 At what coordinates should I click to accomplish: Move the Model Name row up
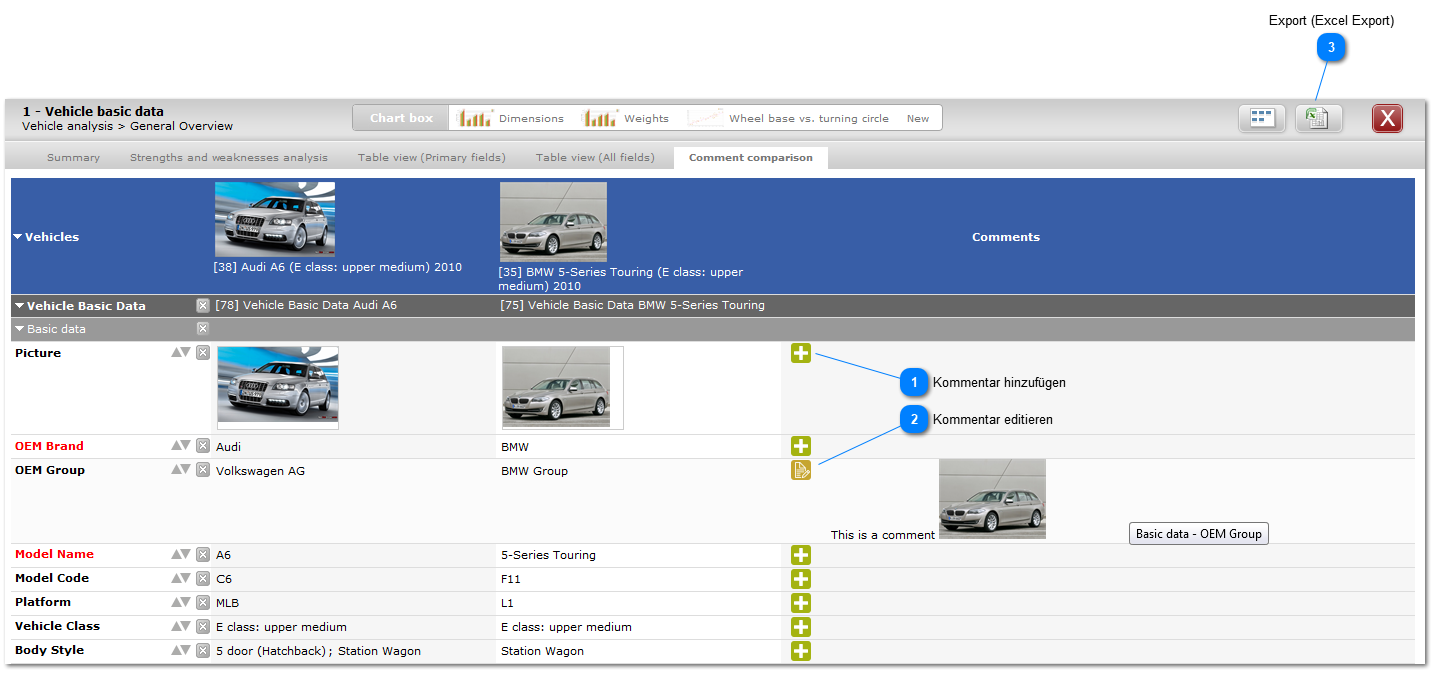coord(176,554)
